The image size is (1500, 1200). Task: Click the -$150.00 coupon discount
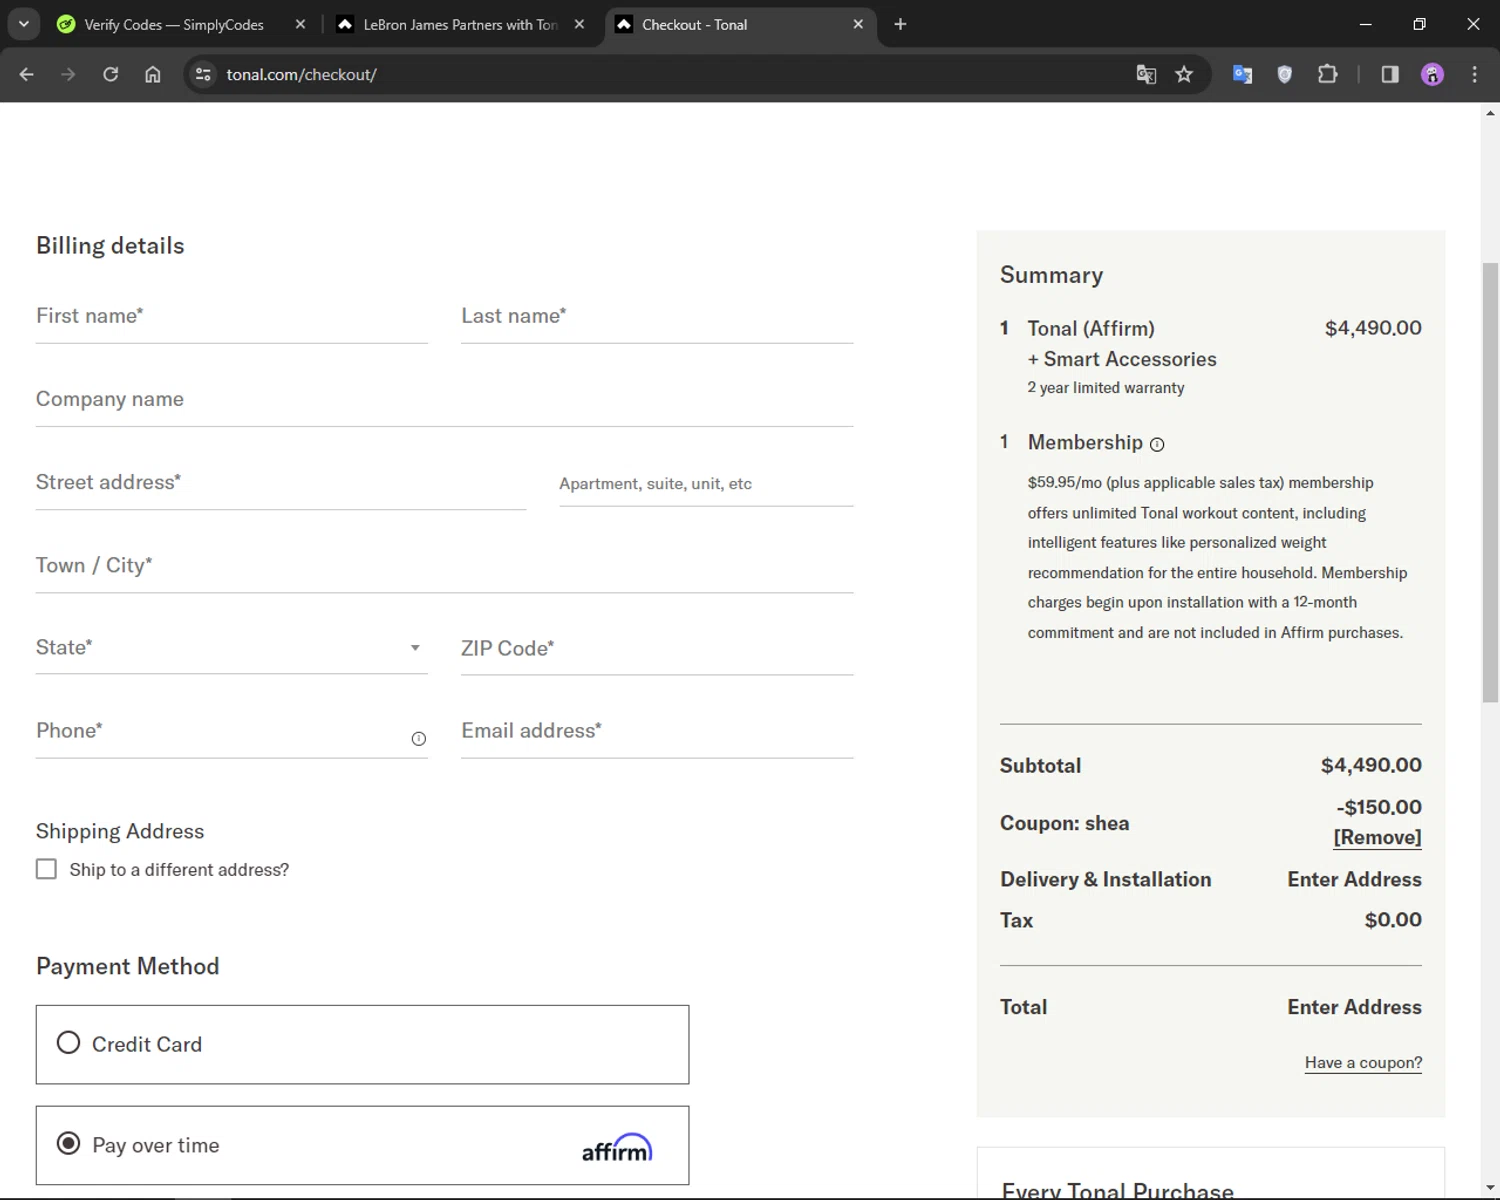[1379, 807]
